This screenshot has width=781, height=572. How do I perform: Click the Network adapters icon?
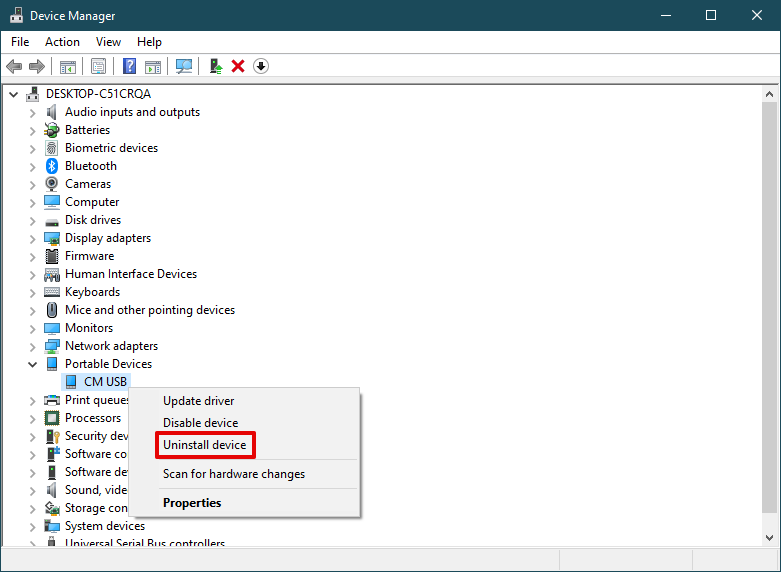pos(52,346)
